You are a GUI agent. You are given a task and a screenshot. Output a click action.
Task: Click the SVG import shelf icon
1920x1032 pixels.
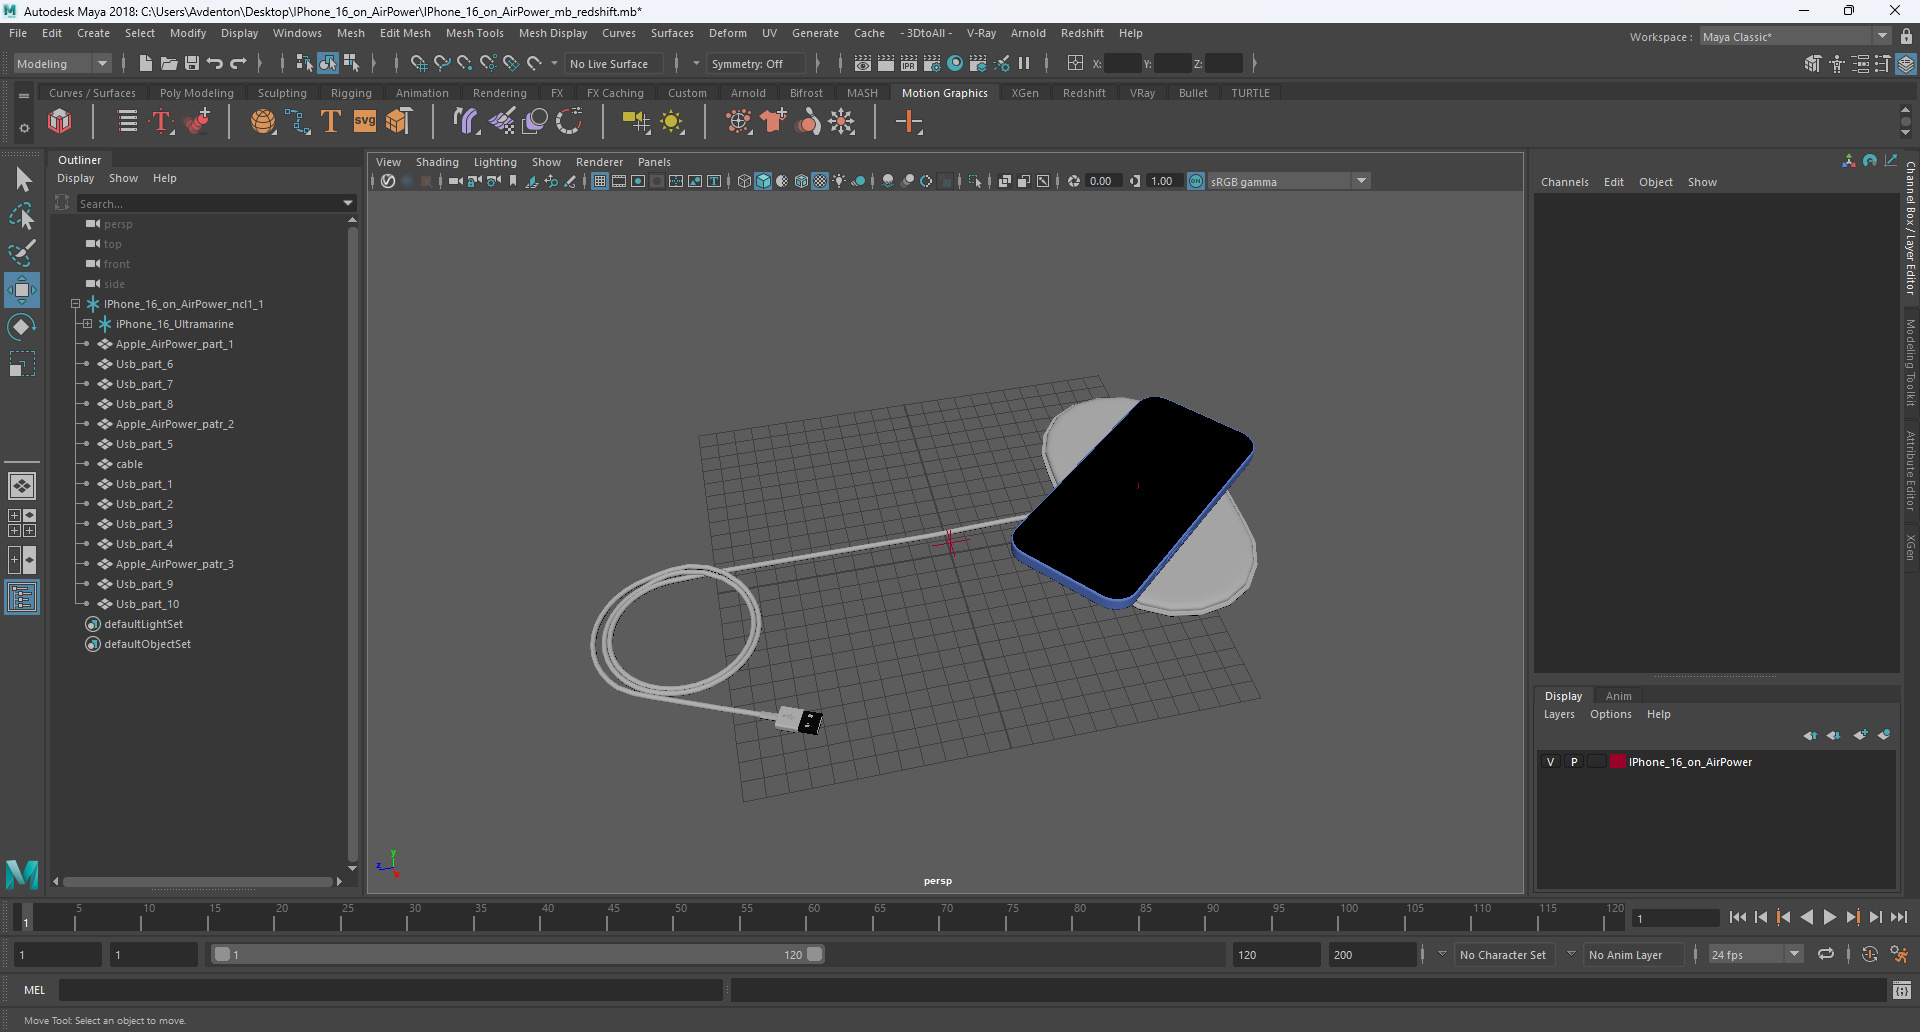tap(365, 122)
